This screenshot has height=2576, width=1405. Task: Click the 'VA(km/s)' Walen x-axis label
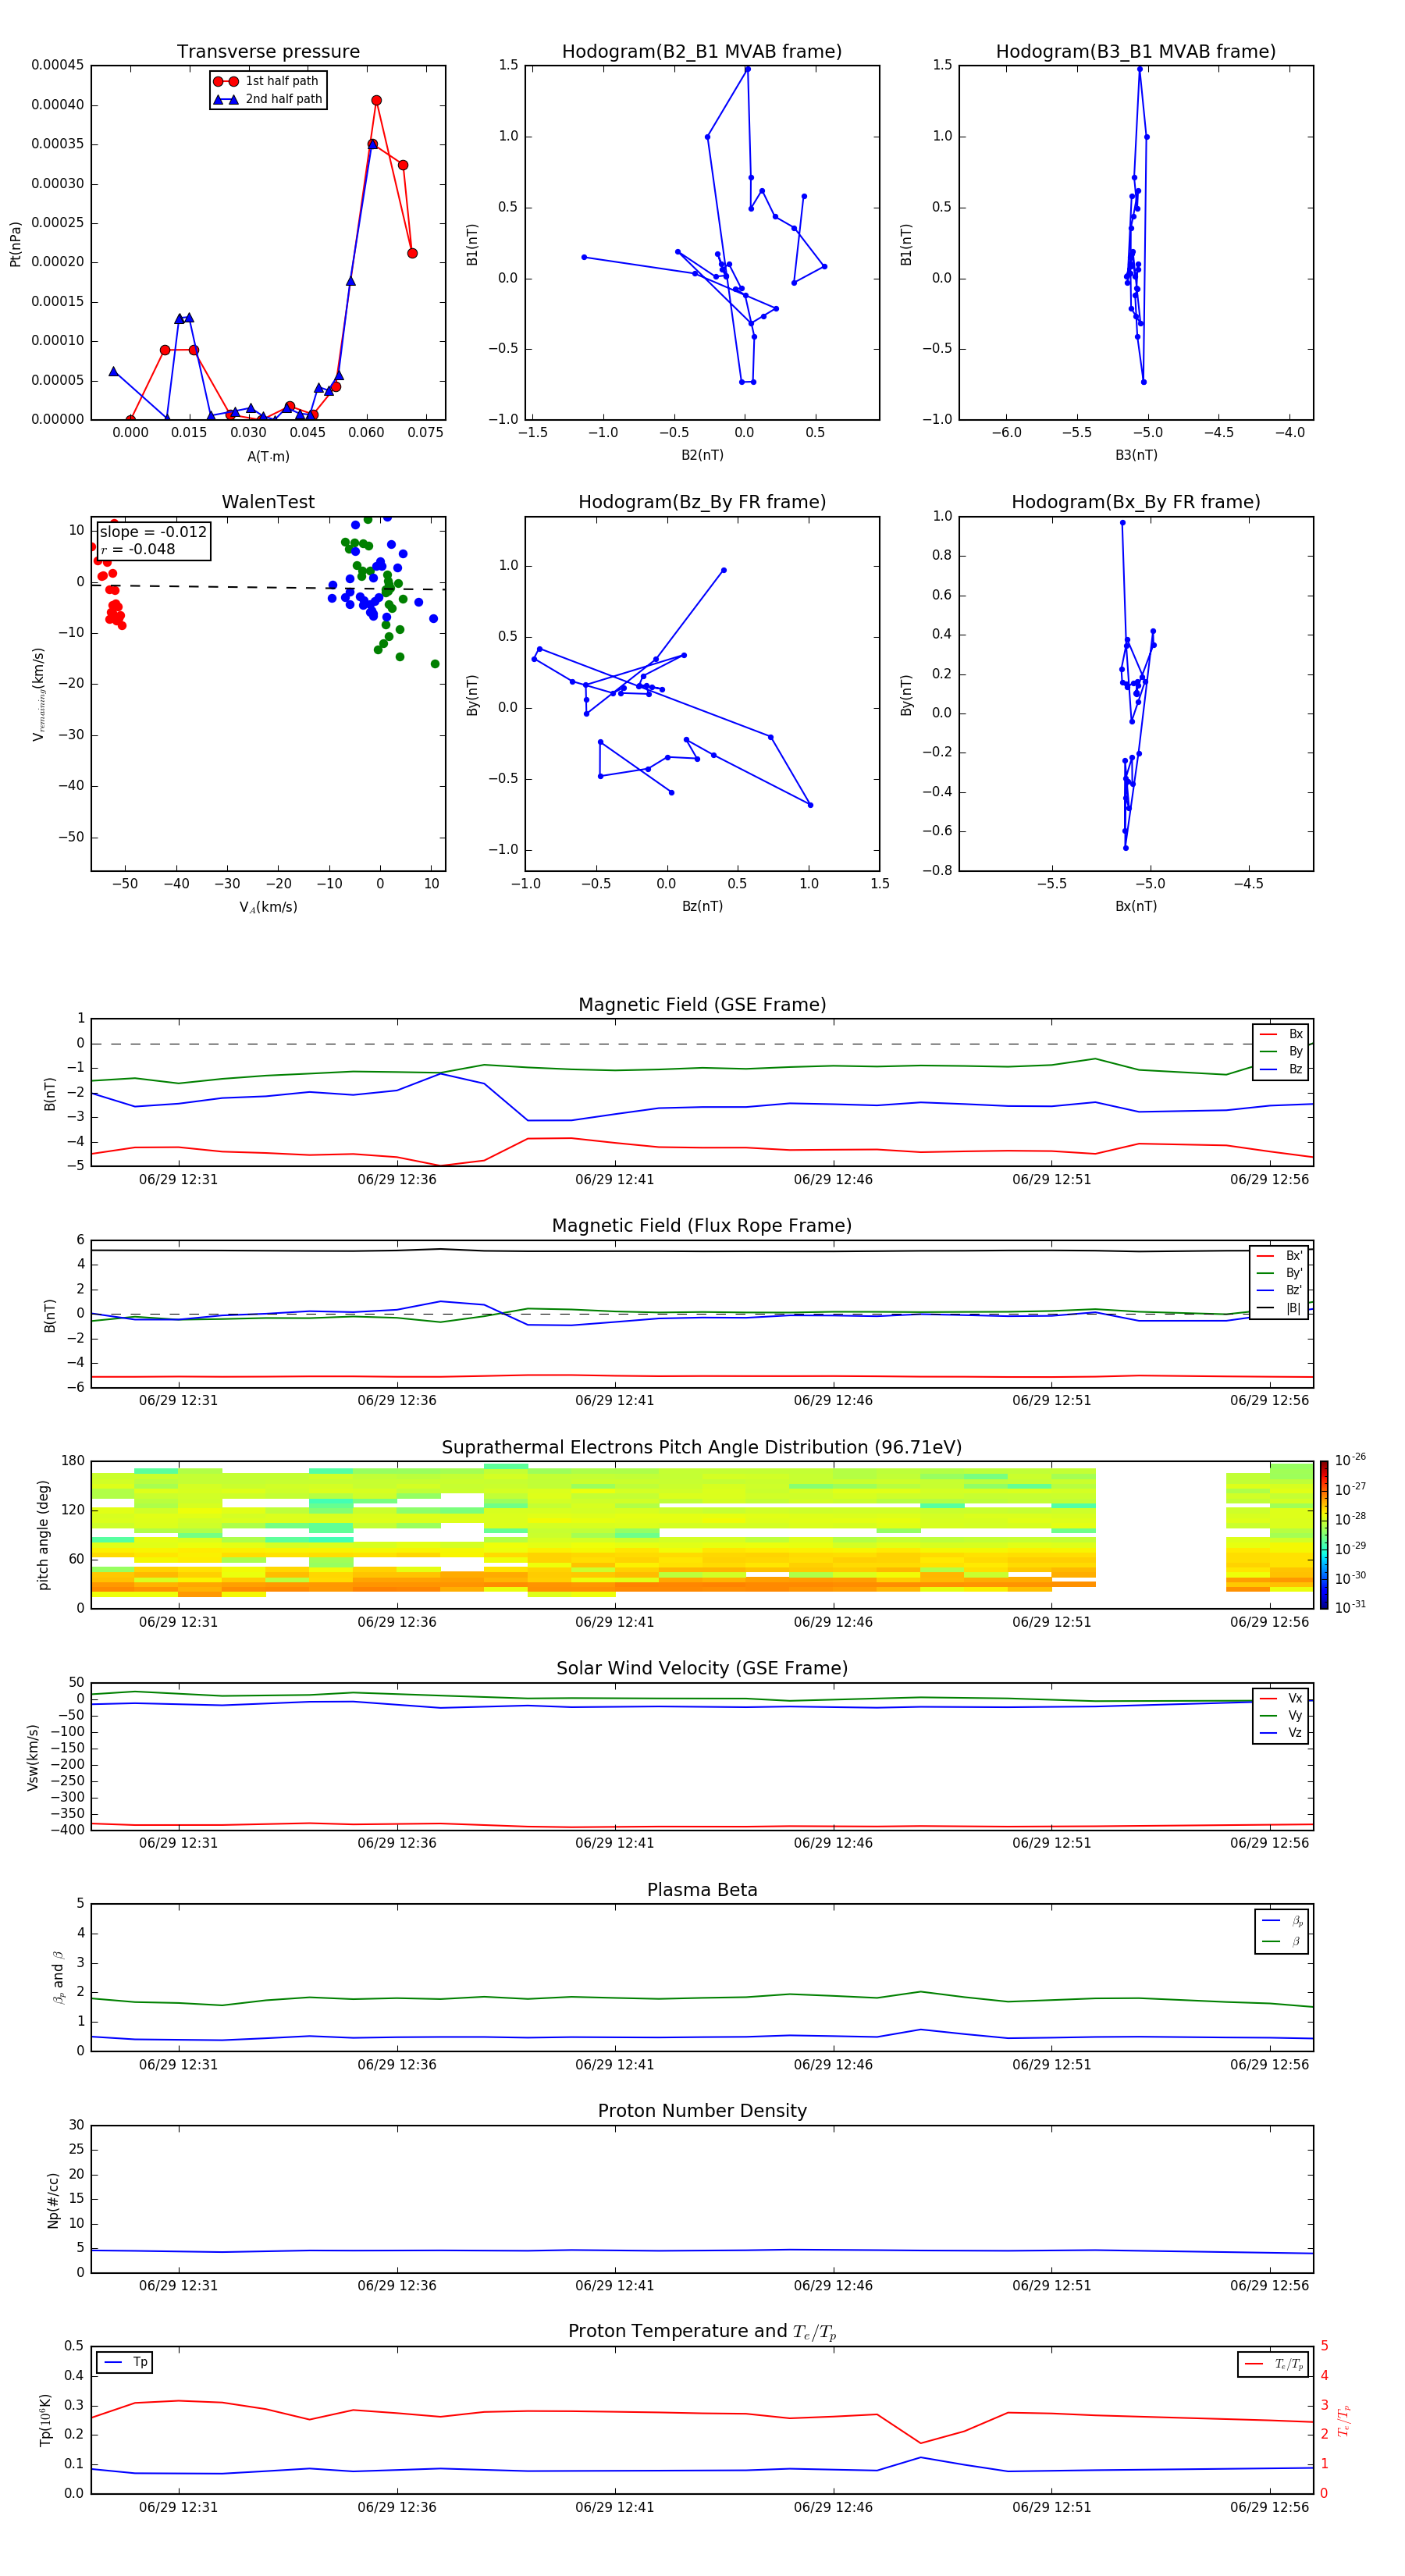pos(268,908)
